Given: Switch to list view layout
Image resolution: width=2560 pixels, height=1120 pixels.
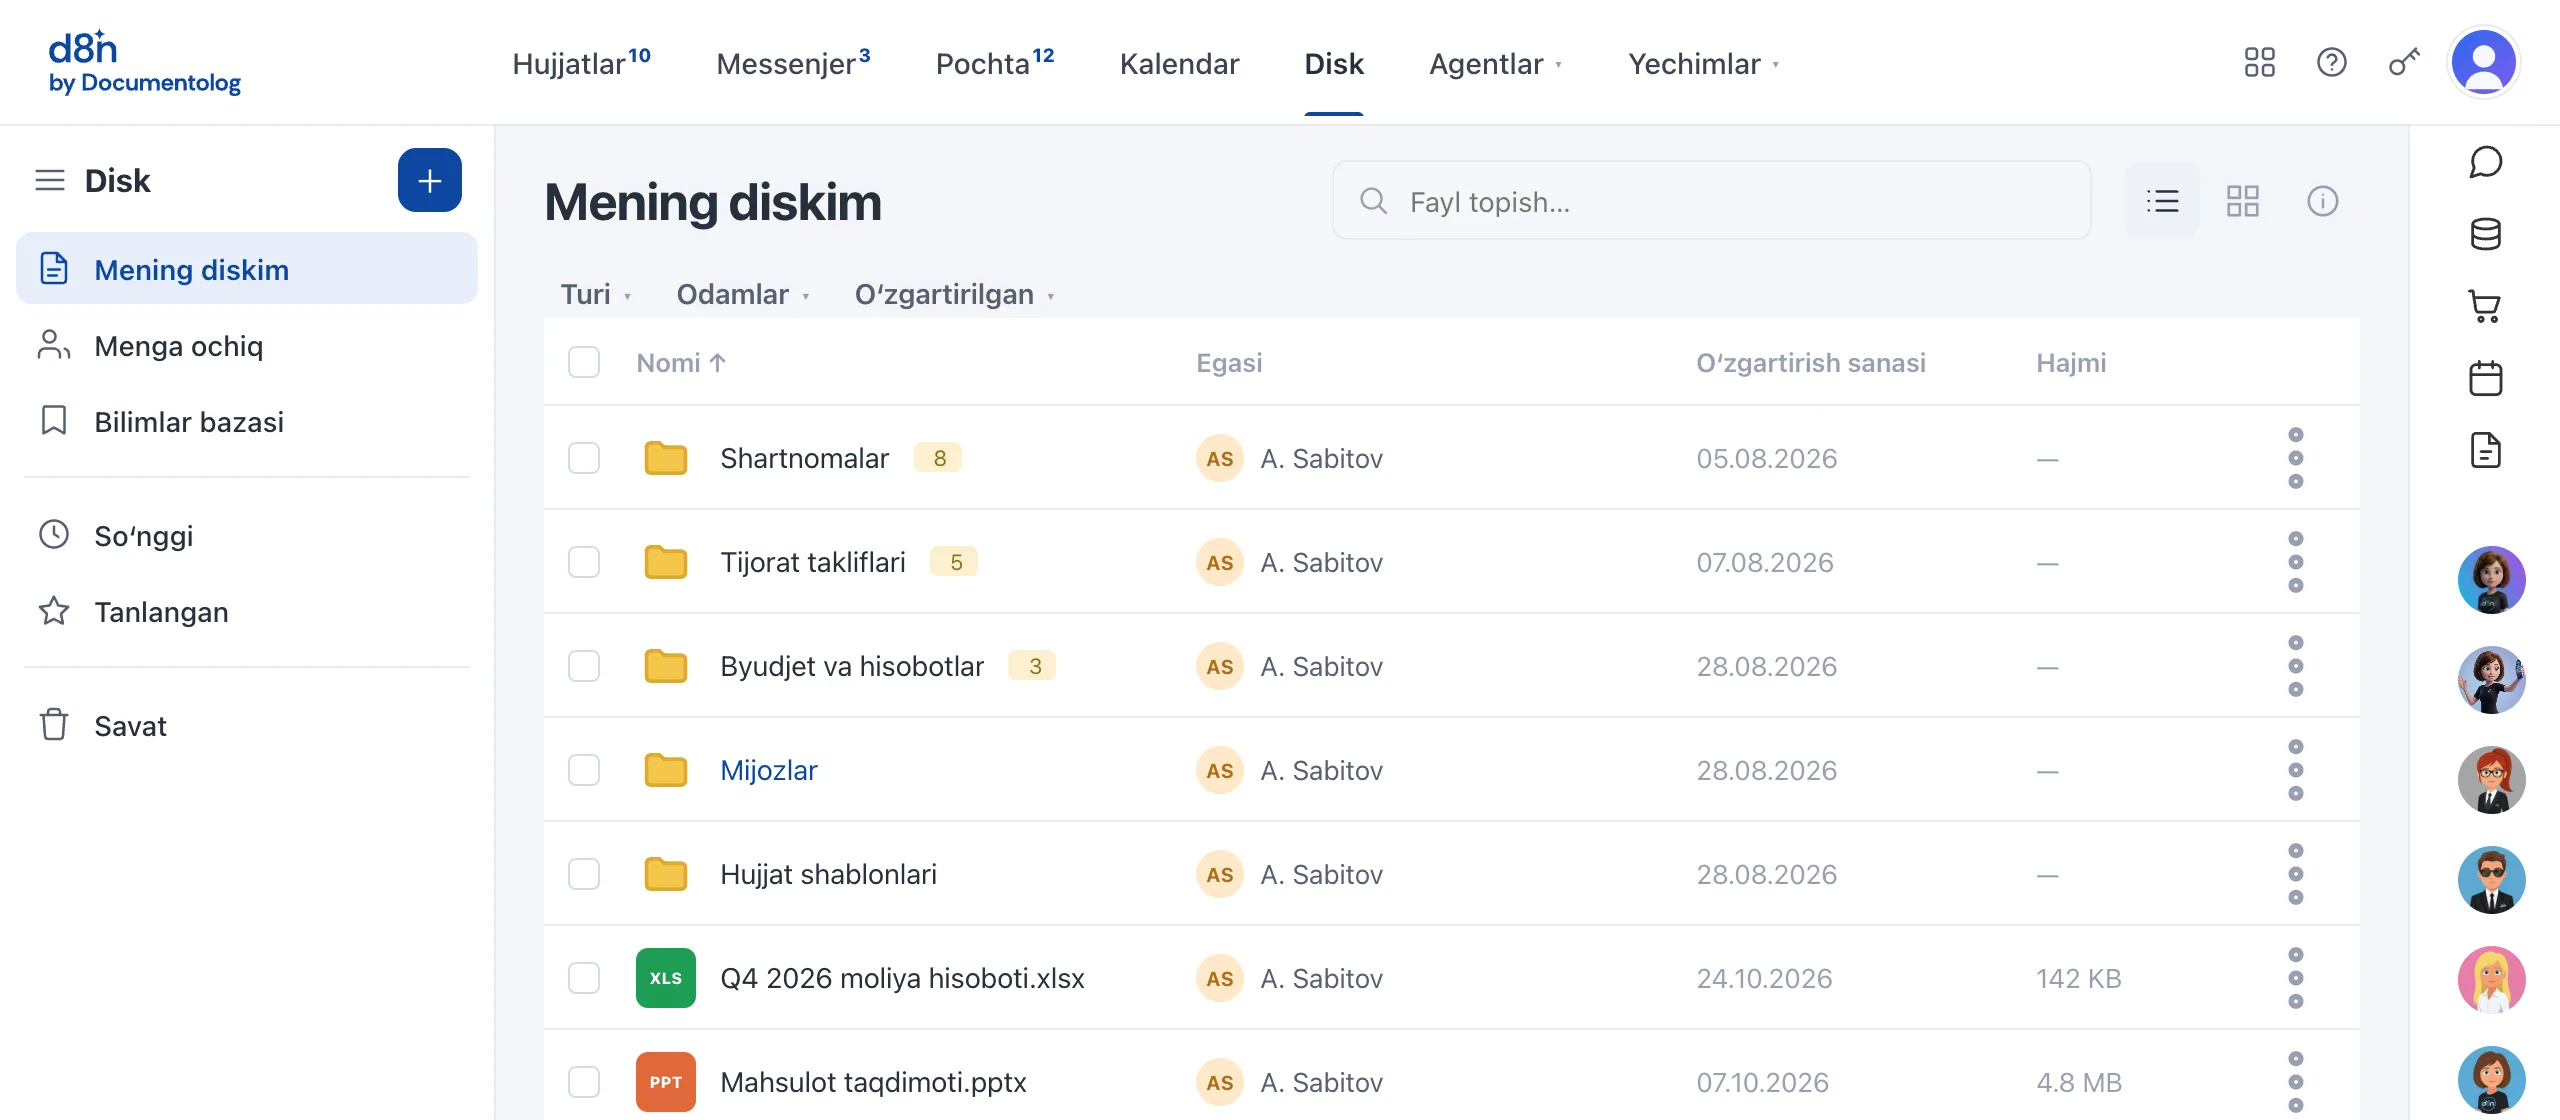Looking at the screenshot, I should (2162, 201).
